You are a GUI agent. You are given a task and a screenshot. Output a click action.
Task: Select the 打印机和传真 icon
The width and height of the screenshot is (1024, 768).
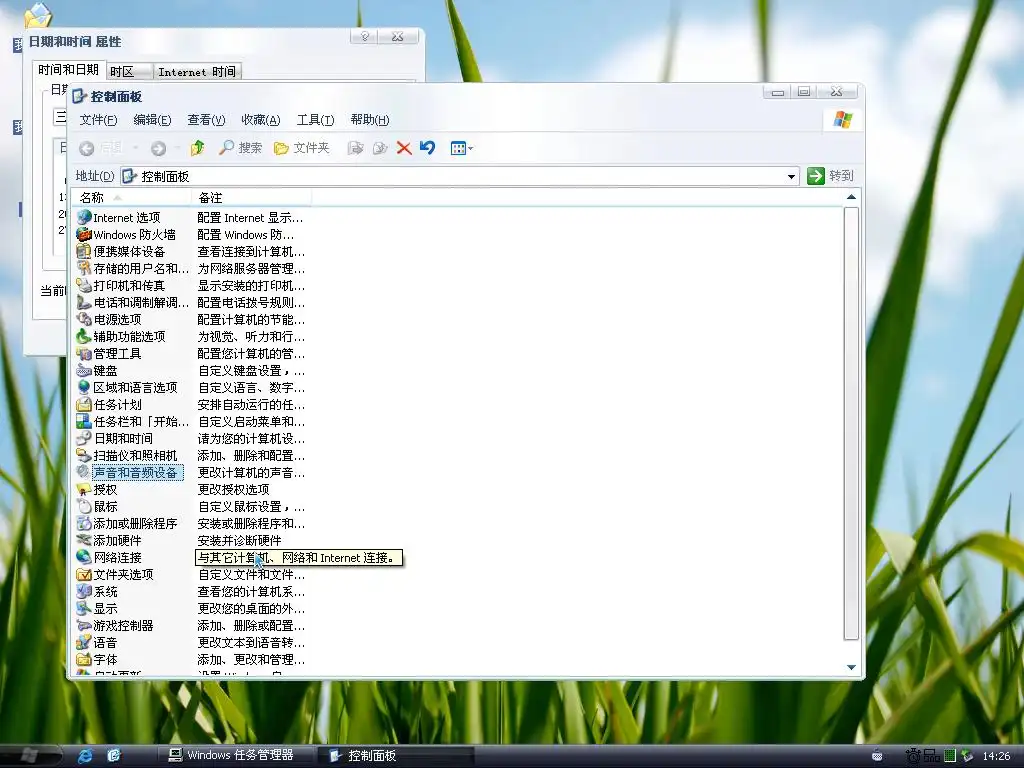(x=84, y=285)
